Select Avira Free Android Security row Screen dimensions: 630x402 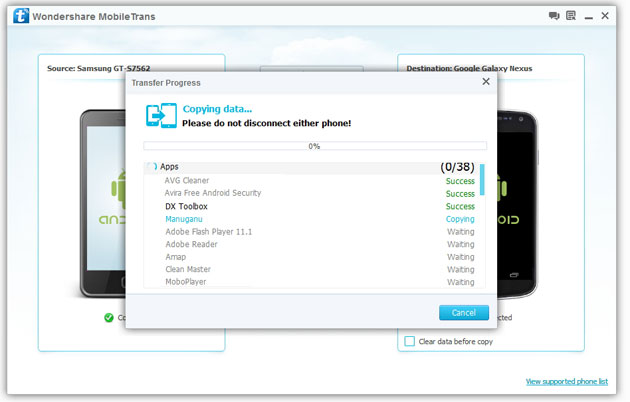click(x=311, y=193)
